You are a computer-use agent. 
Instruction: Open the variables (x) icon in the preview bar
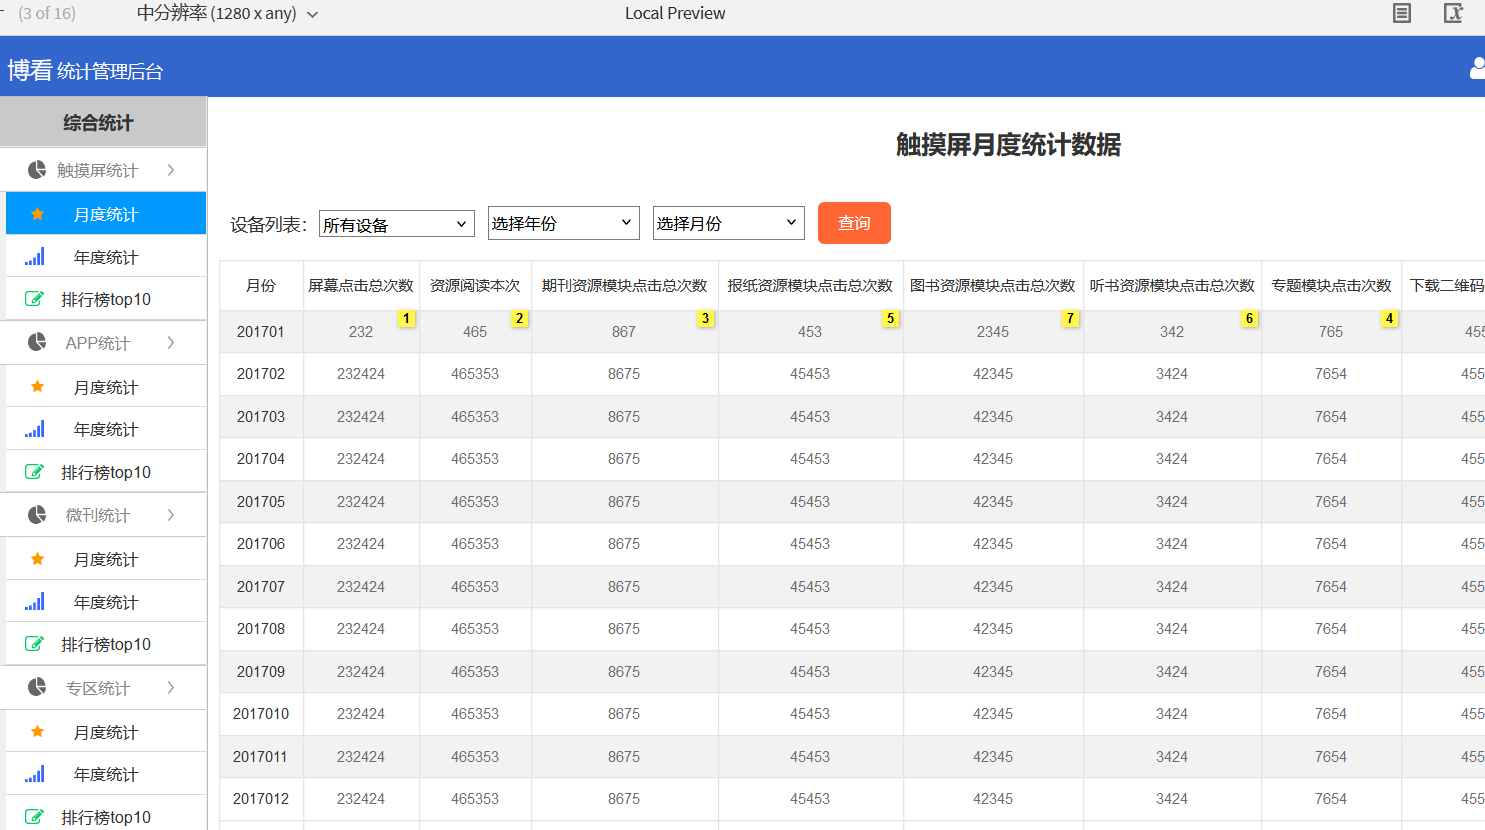coord(1454,13)
